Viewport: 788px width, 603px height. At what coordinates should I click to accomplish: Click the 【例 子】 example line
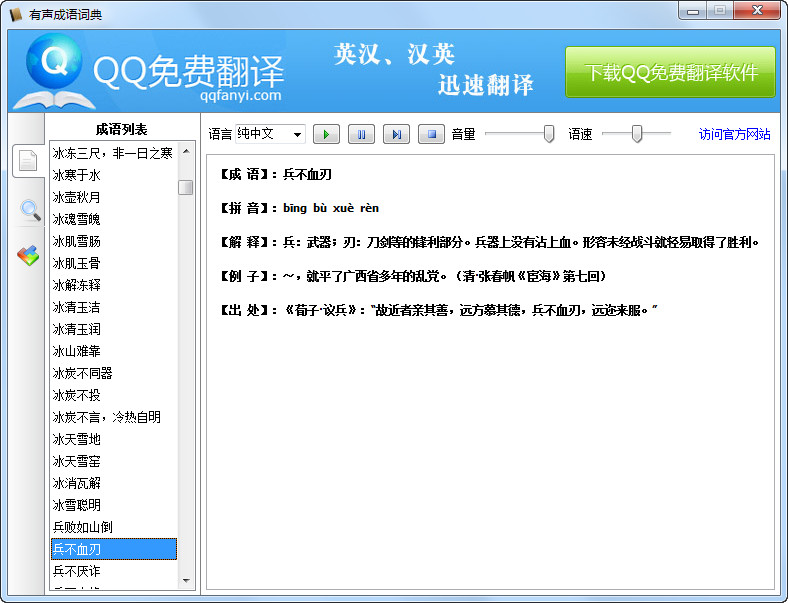pos(414,276)
